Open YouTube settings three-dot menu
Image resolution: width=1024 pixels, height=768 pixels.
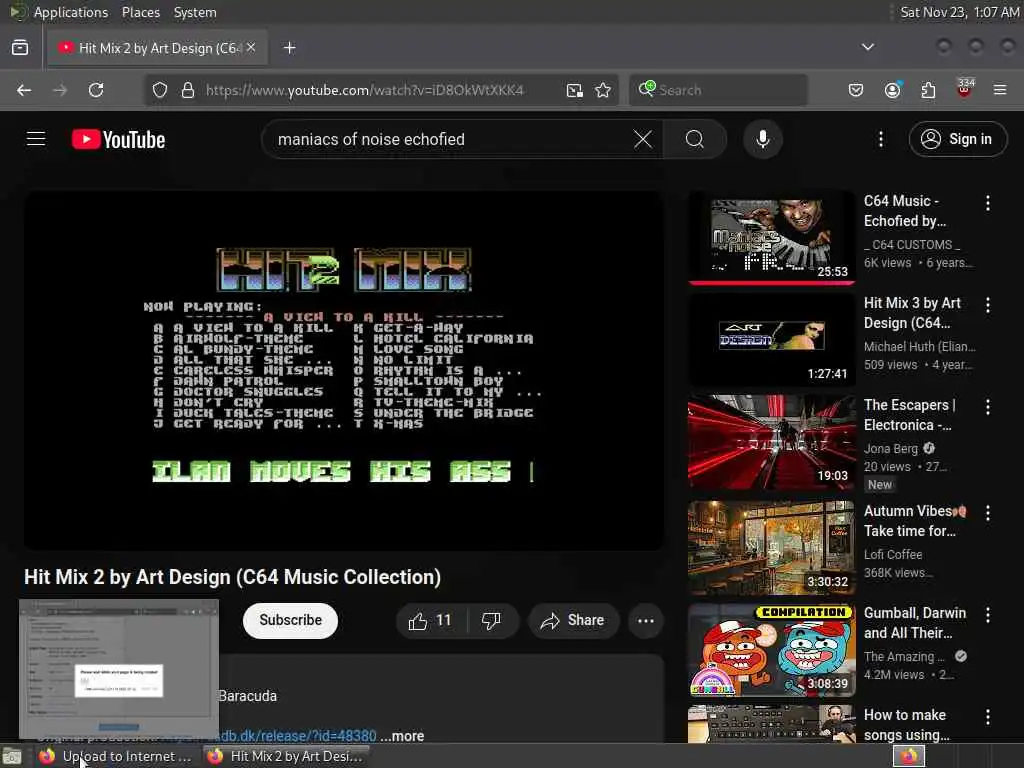click(880, 139)
